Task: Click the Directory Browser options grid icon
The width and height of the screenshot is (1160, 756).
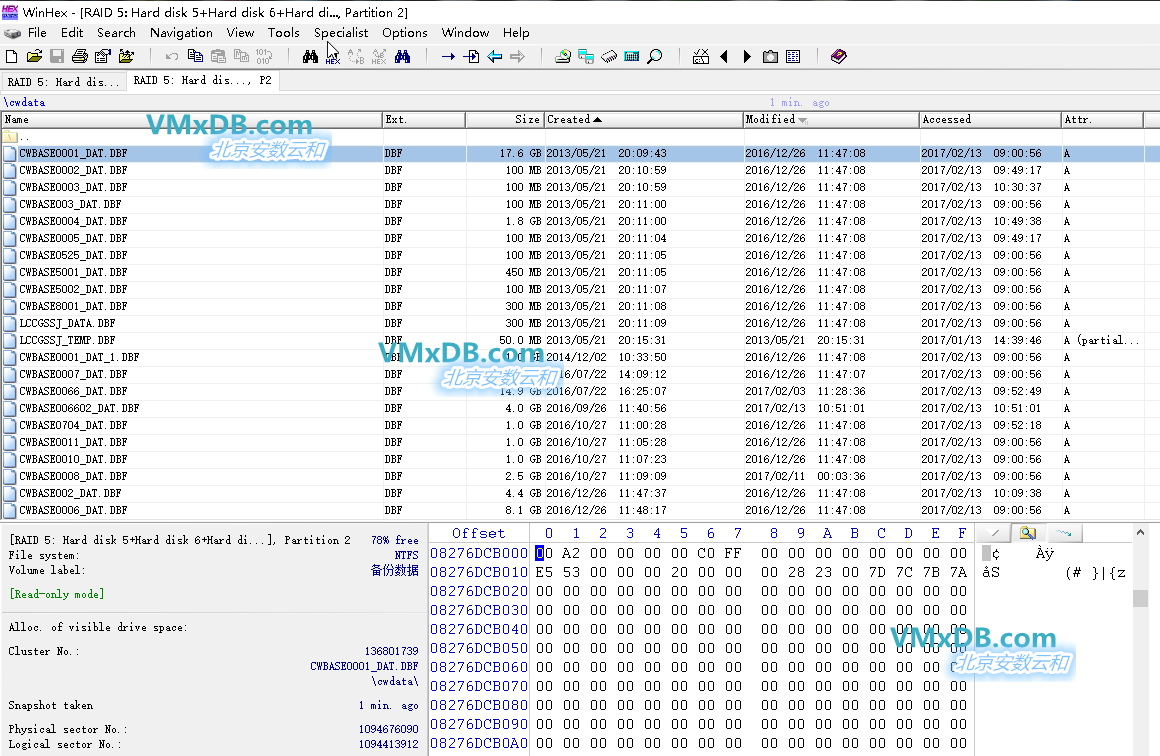Action: pos(793,56)
